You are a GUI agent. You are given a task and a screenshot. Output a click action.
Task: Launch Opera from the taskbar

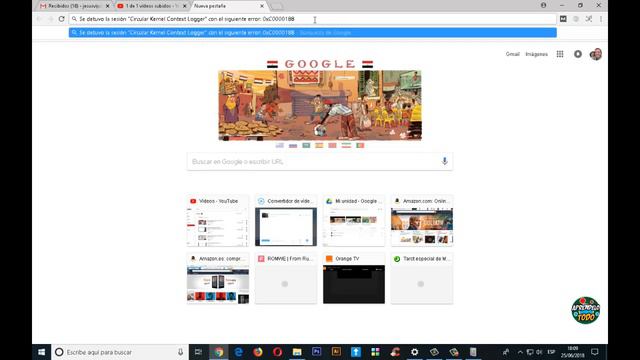[278, 352]
